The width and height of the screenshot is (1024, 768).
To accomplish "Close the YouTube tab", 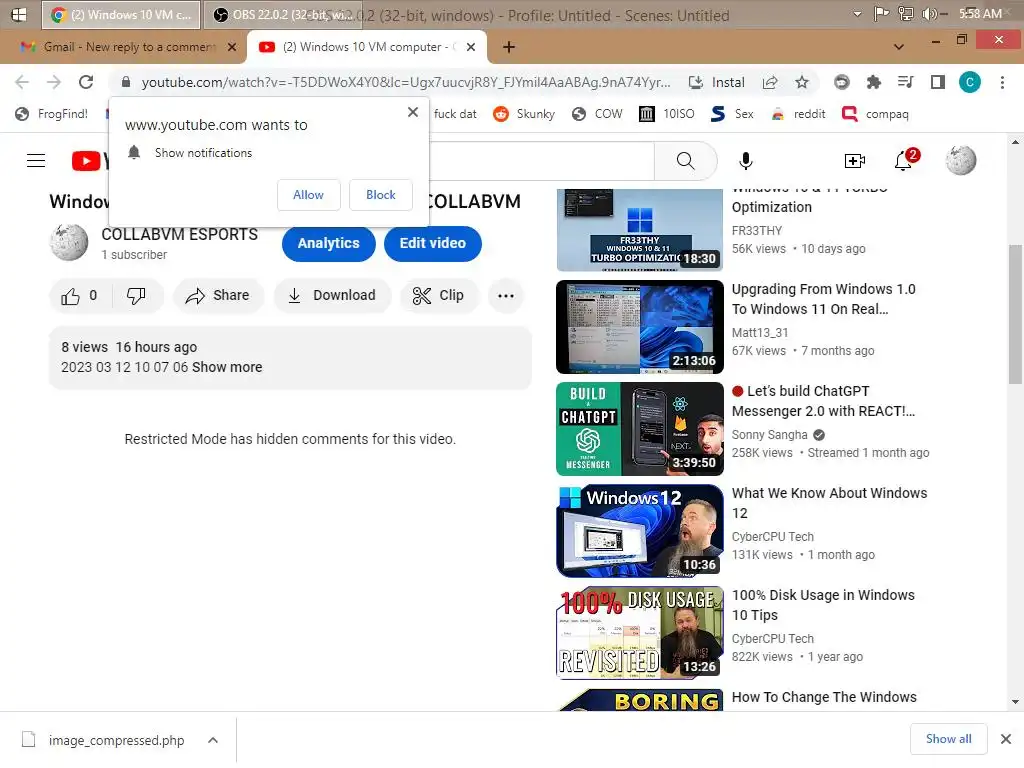I will coord(471,47).
